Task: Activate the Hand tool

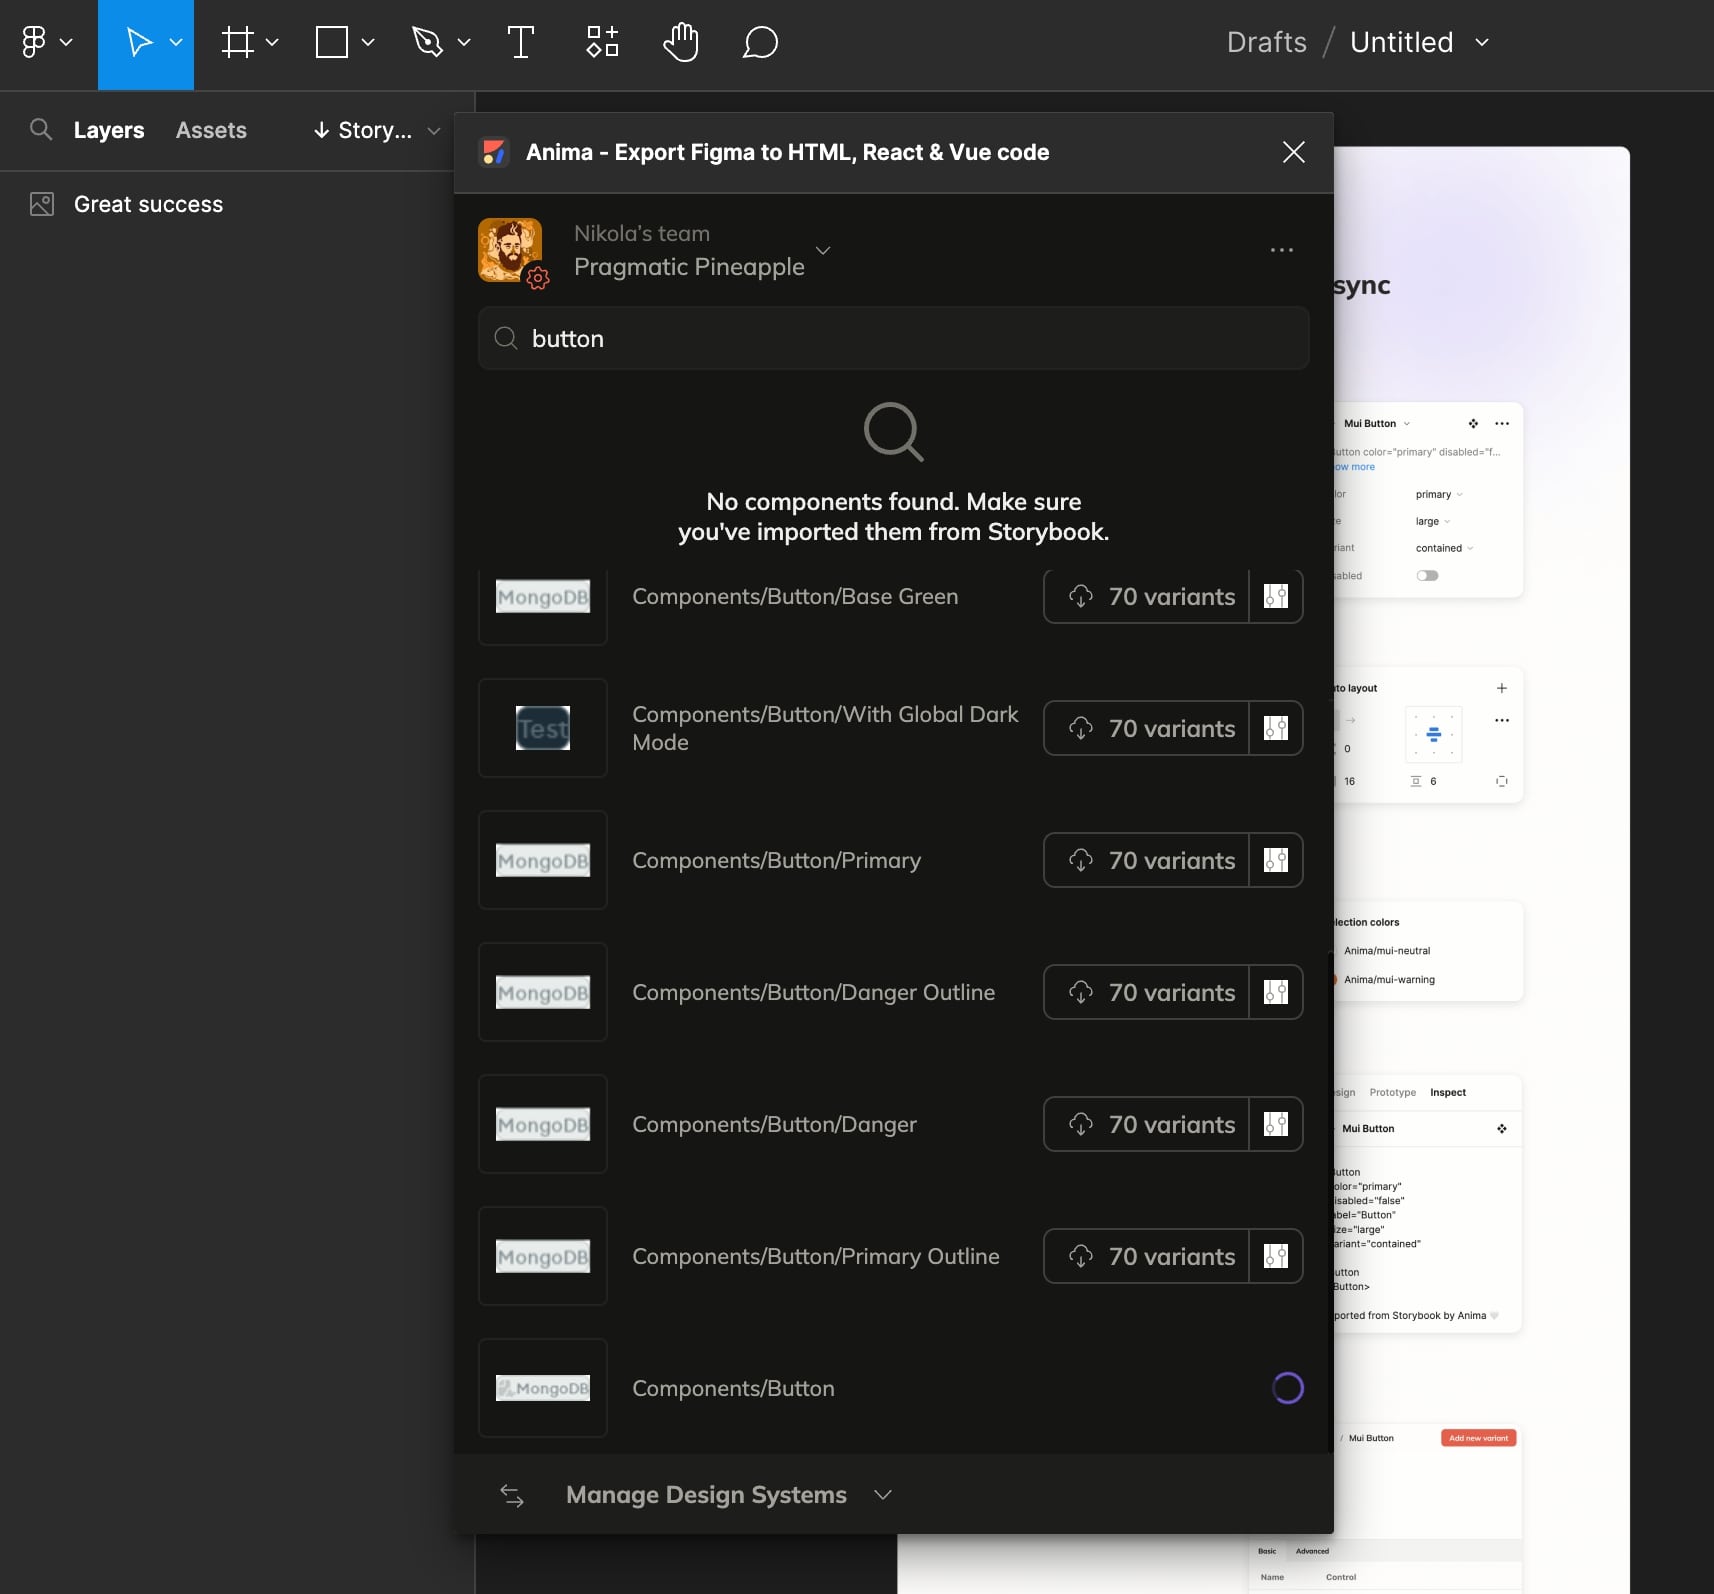Action: point(681,42)
